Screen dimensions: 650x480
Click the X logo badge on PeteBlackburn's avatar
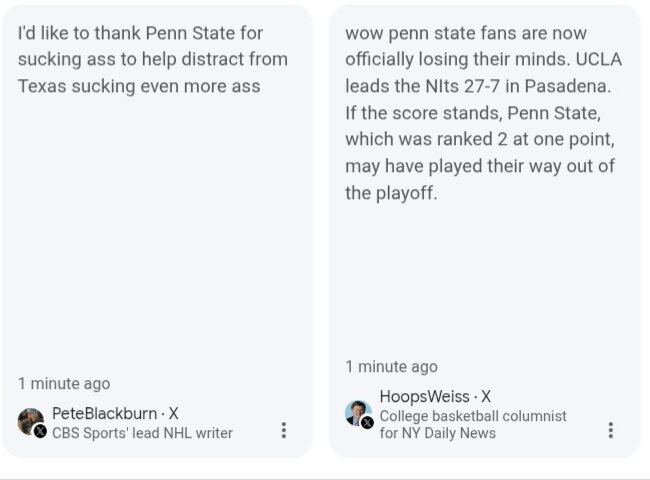[x=40, y=431]
